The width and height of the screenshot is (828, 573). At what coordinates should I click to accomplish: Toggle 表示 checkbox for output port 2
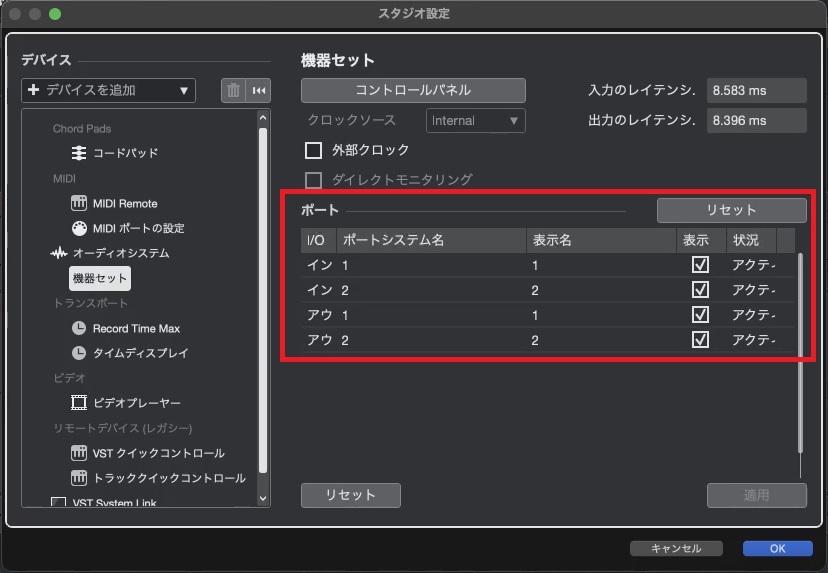pos(700,340)
